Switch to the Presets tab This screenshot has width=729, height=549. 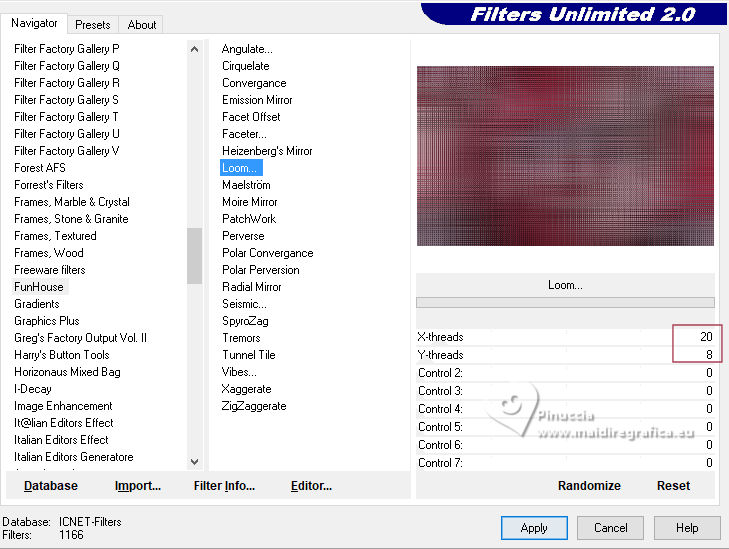[x=93, y=25]
